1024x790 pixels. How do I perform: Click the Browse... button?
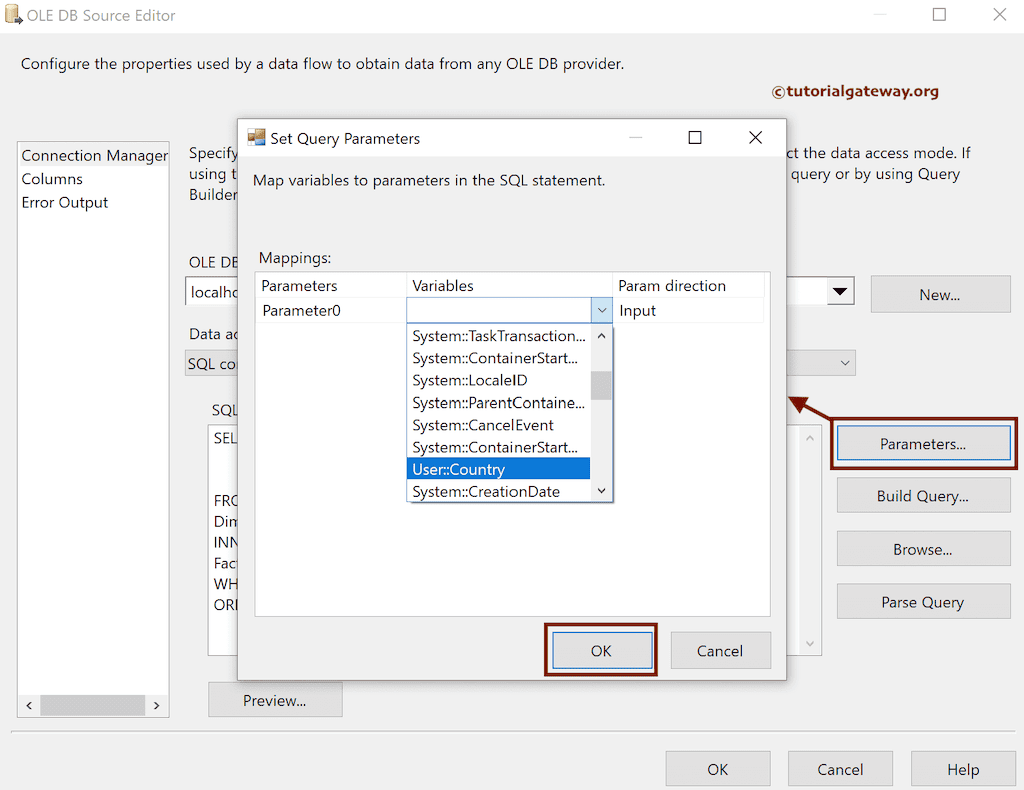click(923, 548)
